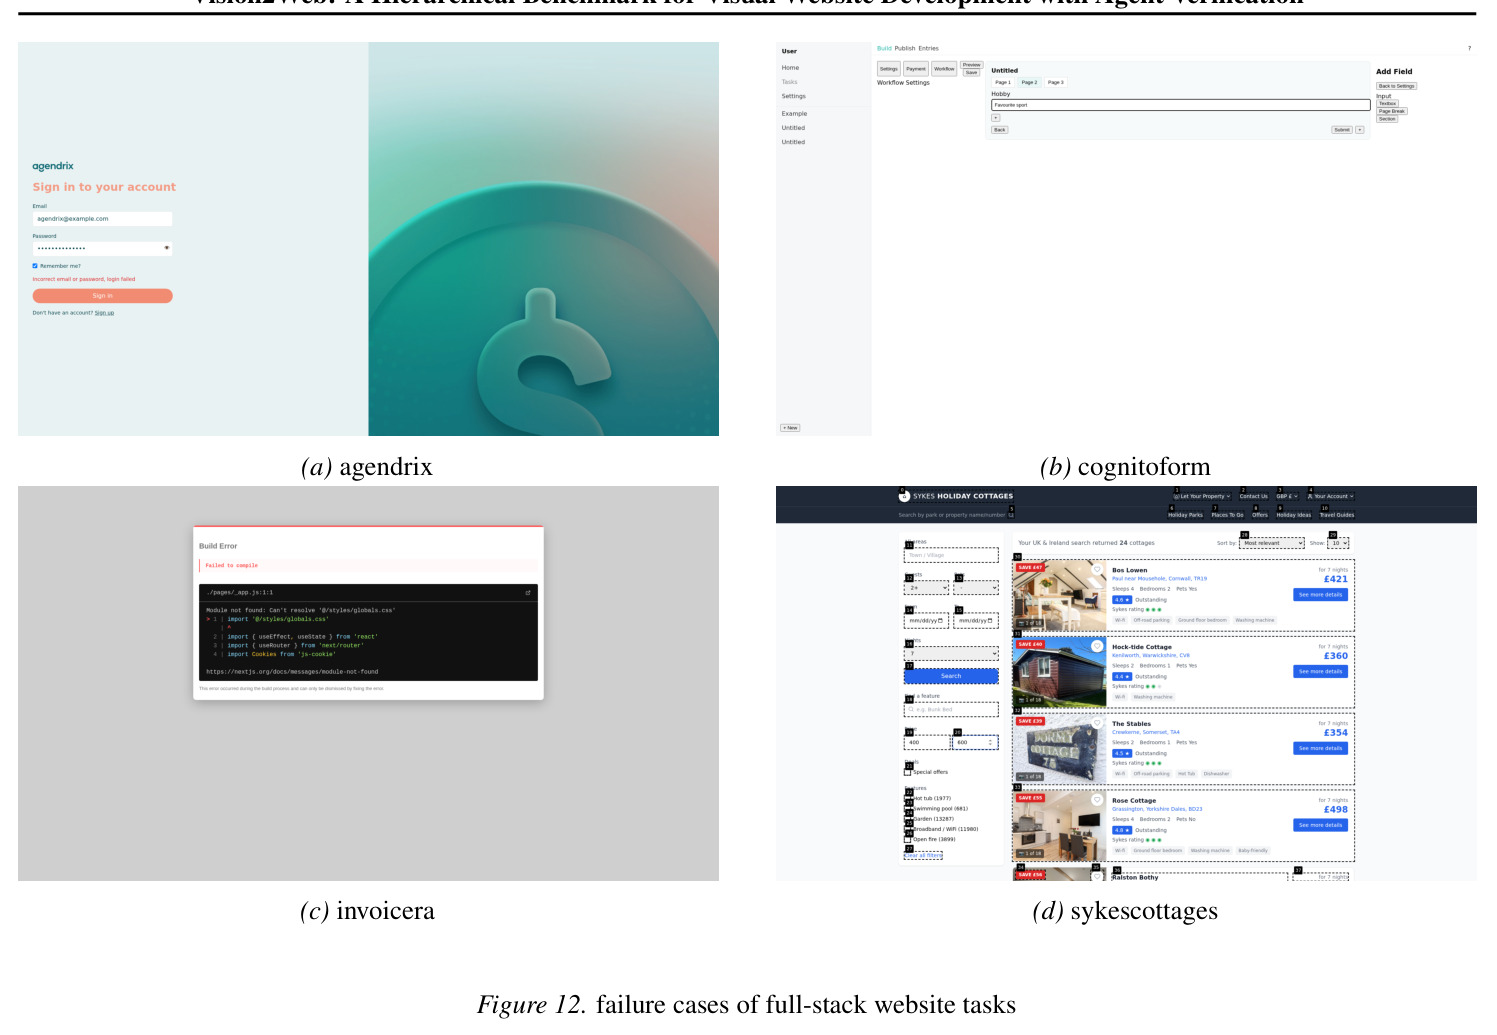This screenshot has height=1035, width=1497.
Task: Open the Sort by 'Most relevant' dropdown
Action: 1272,543
